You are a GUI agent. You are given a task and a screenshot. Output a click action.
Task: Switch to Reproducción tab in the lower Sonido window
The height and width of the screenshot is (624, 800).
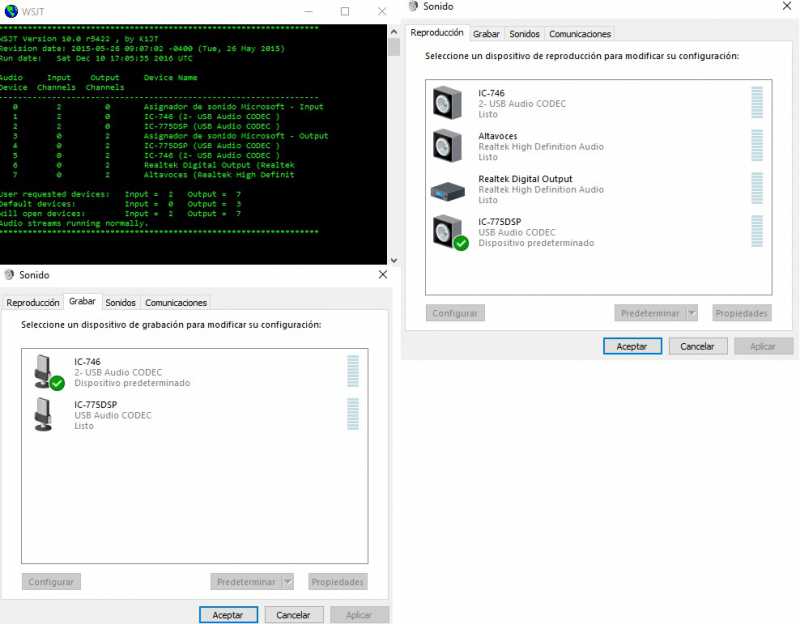pyautogui.click(x=33, y=303)
